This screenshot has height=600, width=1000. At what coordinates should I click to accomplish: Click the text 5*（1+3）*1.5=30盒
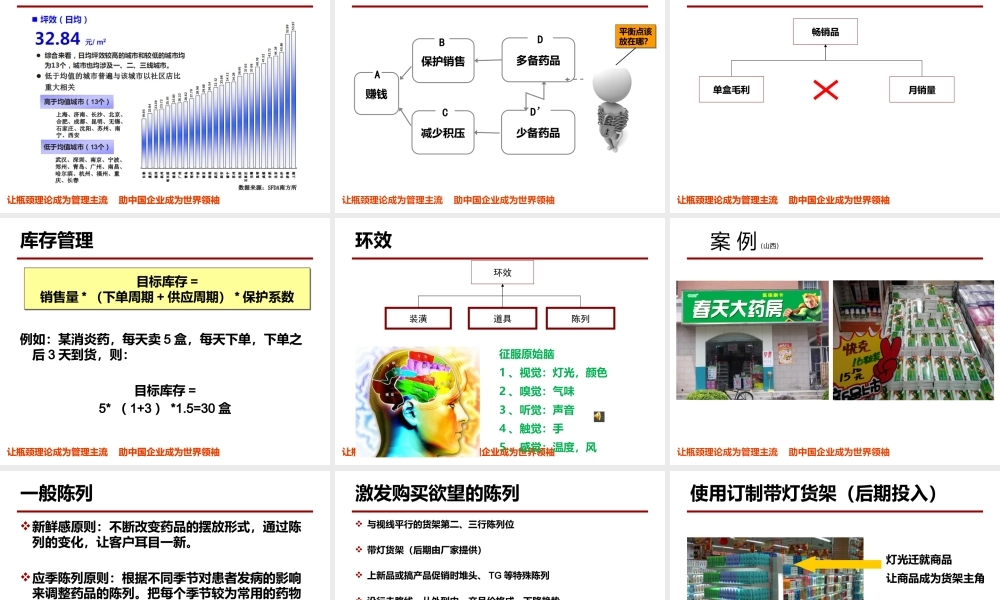165,408
